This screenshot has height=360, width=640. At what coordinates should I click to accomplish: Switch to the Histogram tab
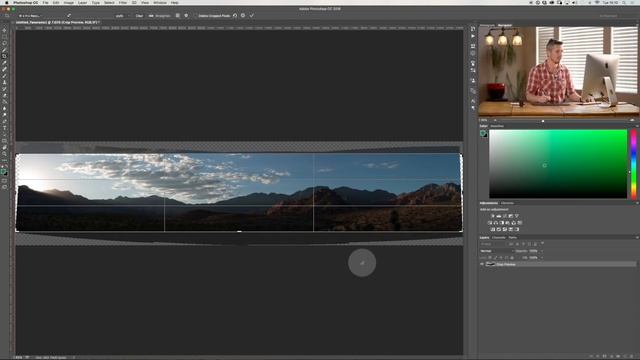tap(487, 25)
